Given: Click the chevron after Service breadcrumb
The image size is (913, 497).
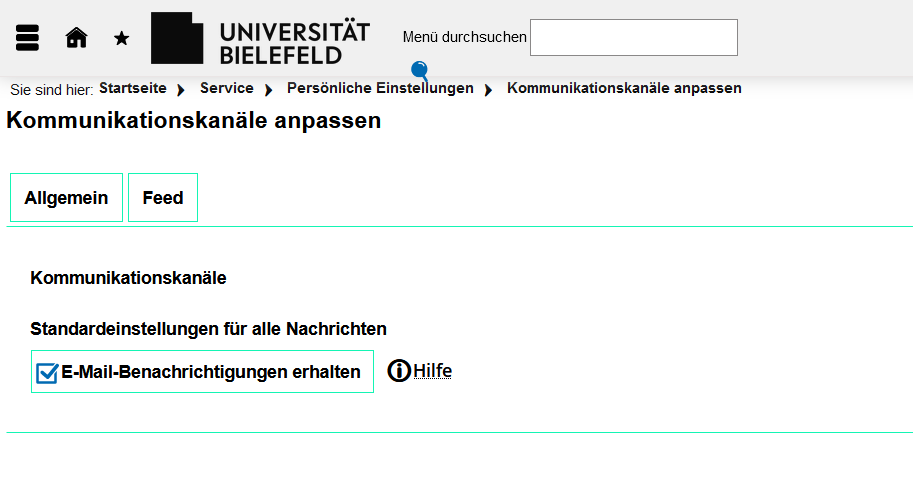Looking at the screenshot, I should pos(268,90).
